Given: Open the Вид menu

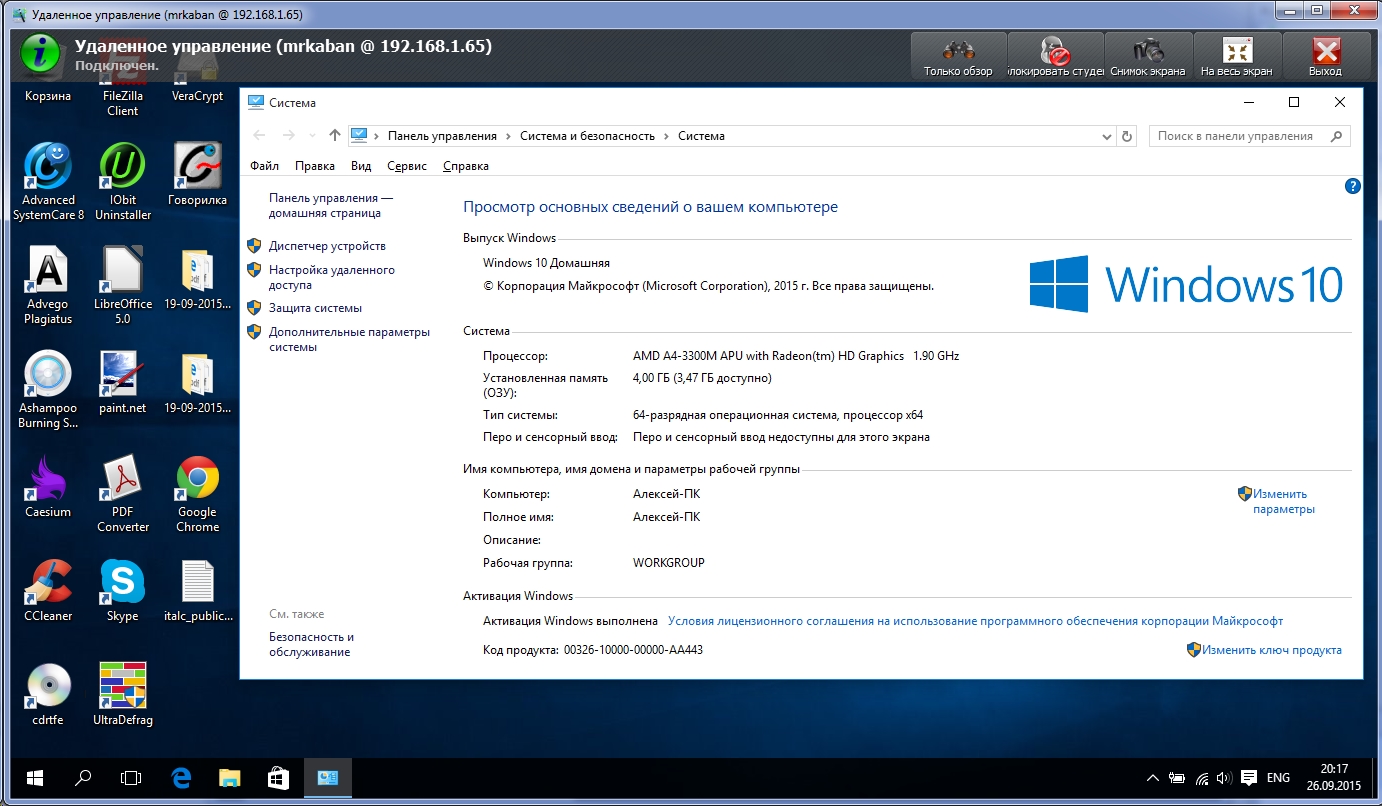Looking at the screenshot, I should coord(361,166).
